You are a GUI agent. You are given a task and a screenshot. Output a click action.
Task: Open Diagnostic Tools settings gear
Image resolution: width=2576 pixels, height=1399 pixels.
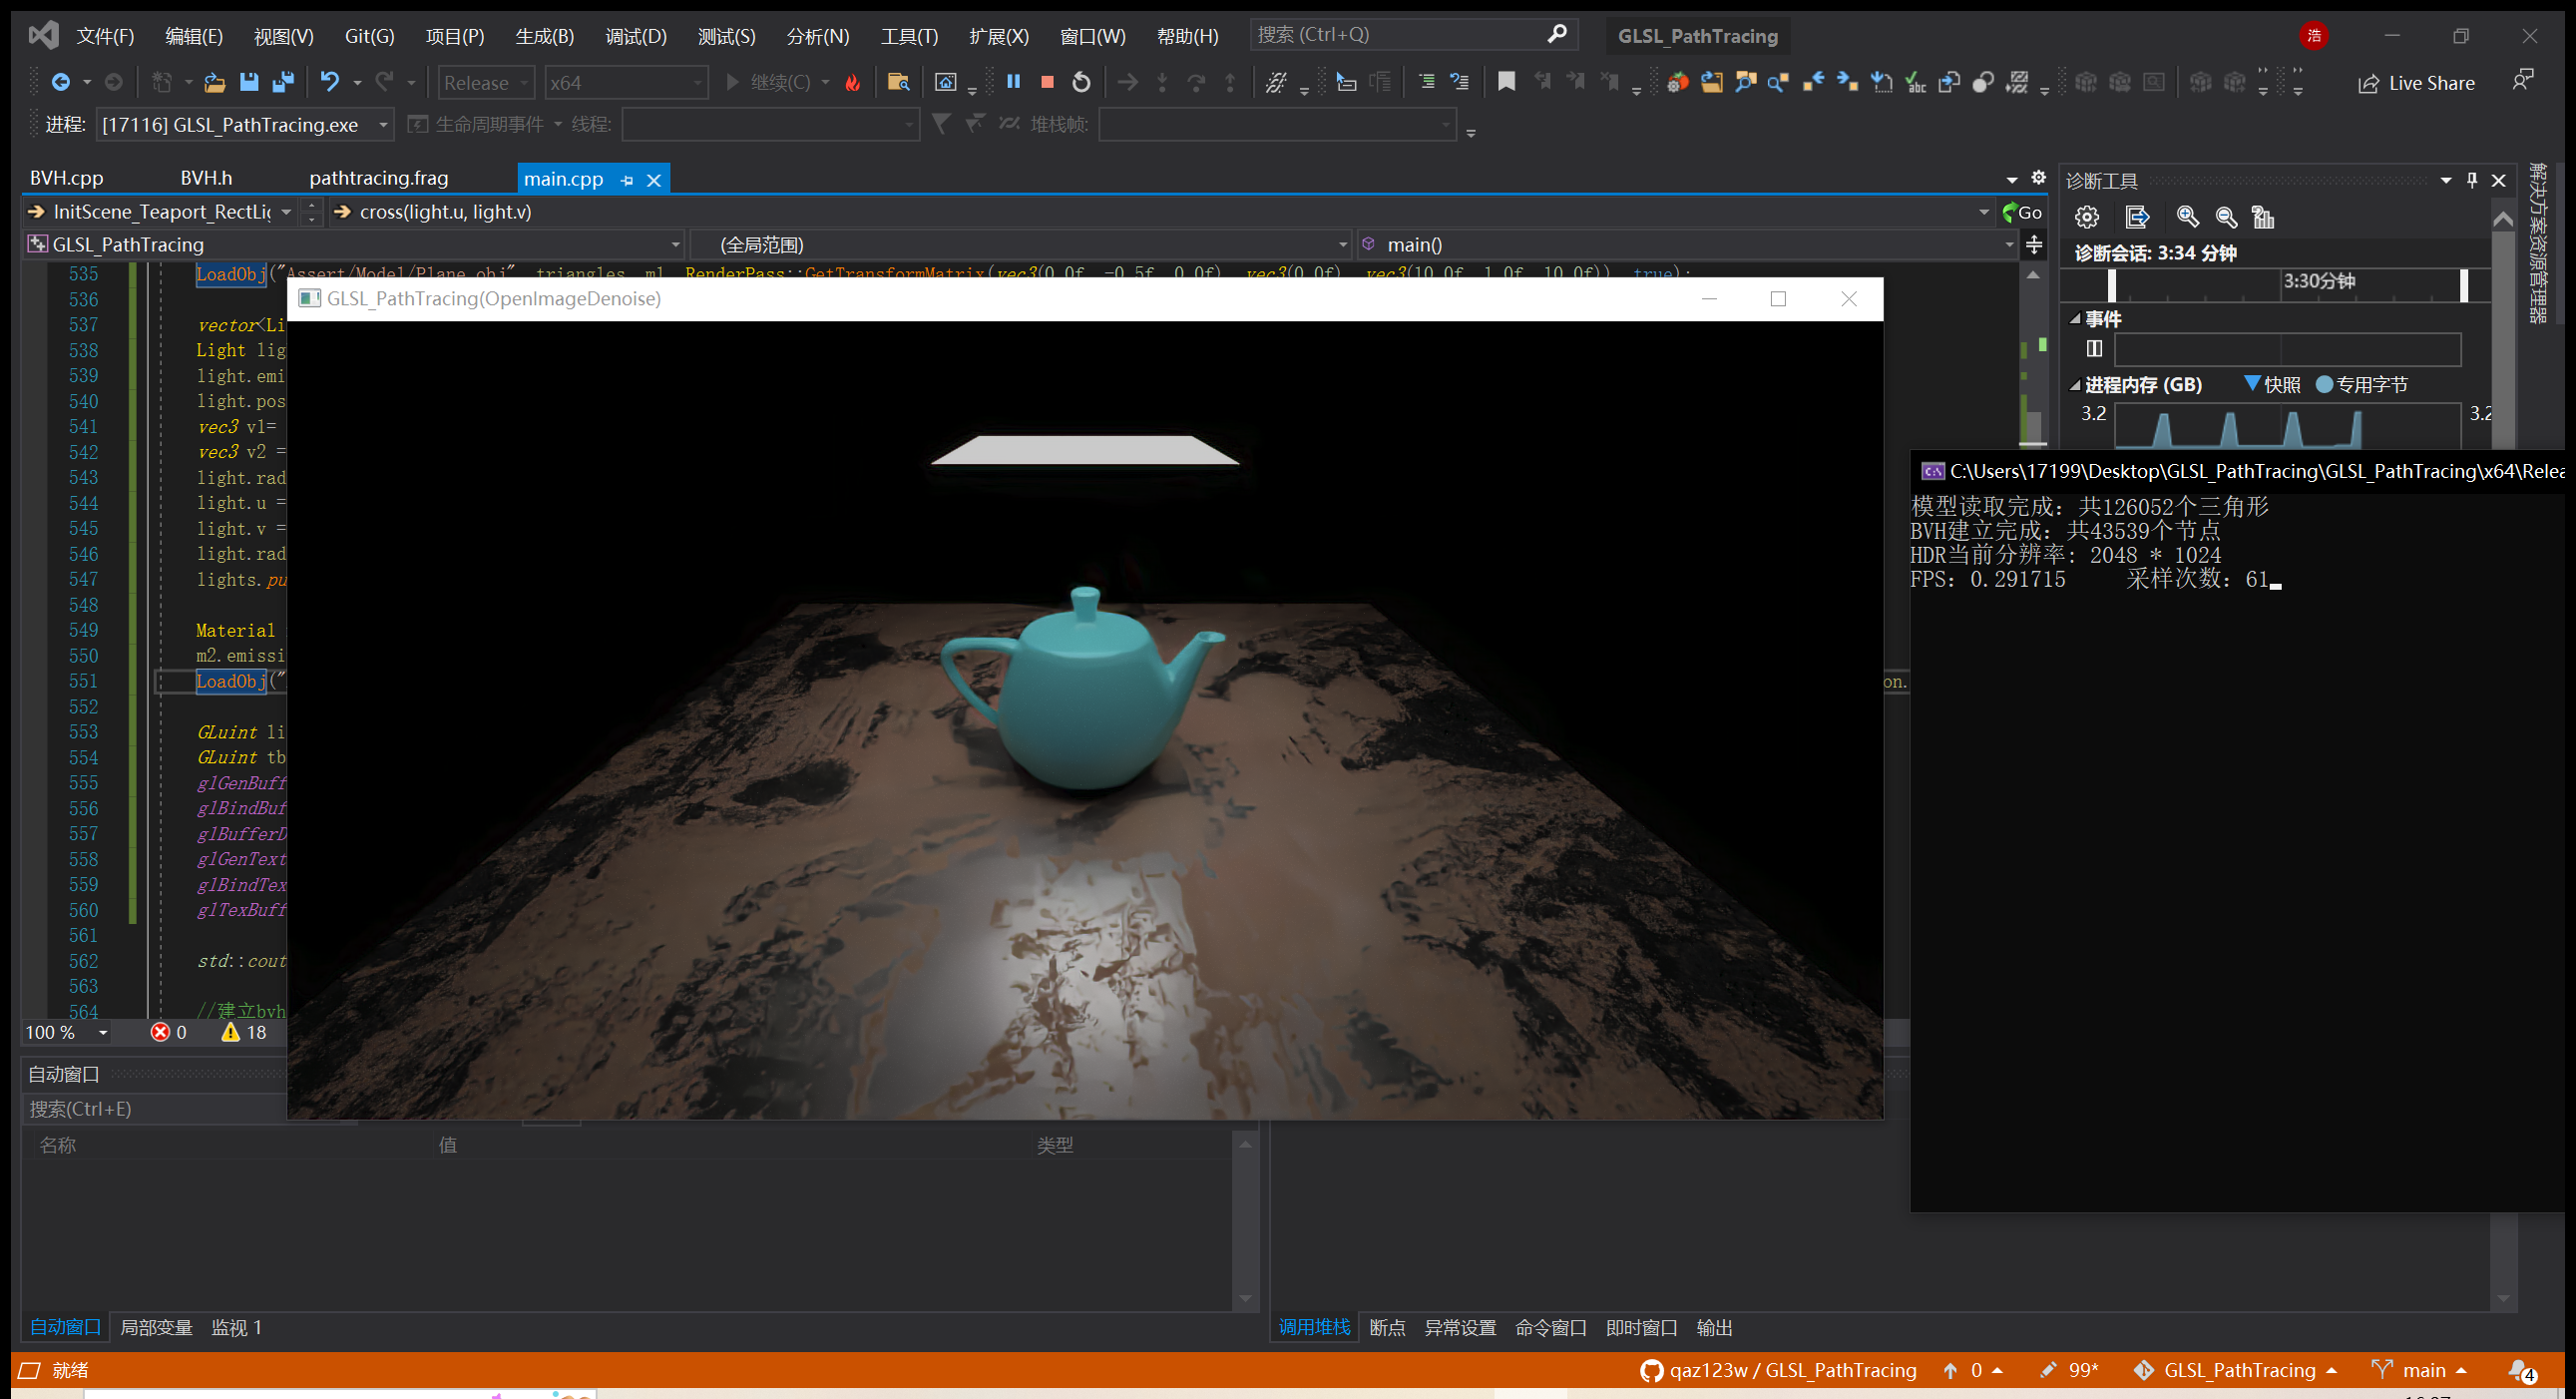coord(2086,216)
